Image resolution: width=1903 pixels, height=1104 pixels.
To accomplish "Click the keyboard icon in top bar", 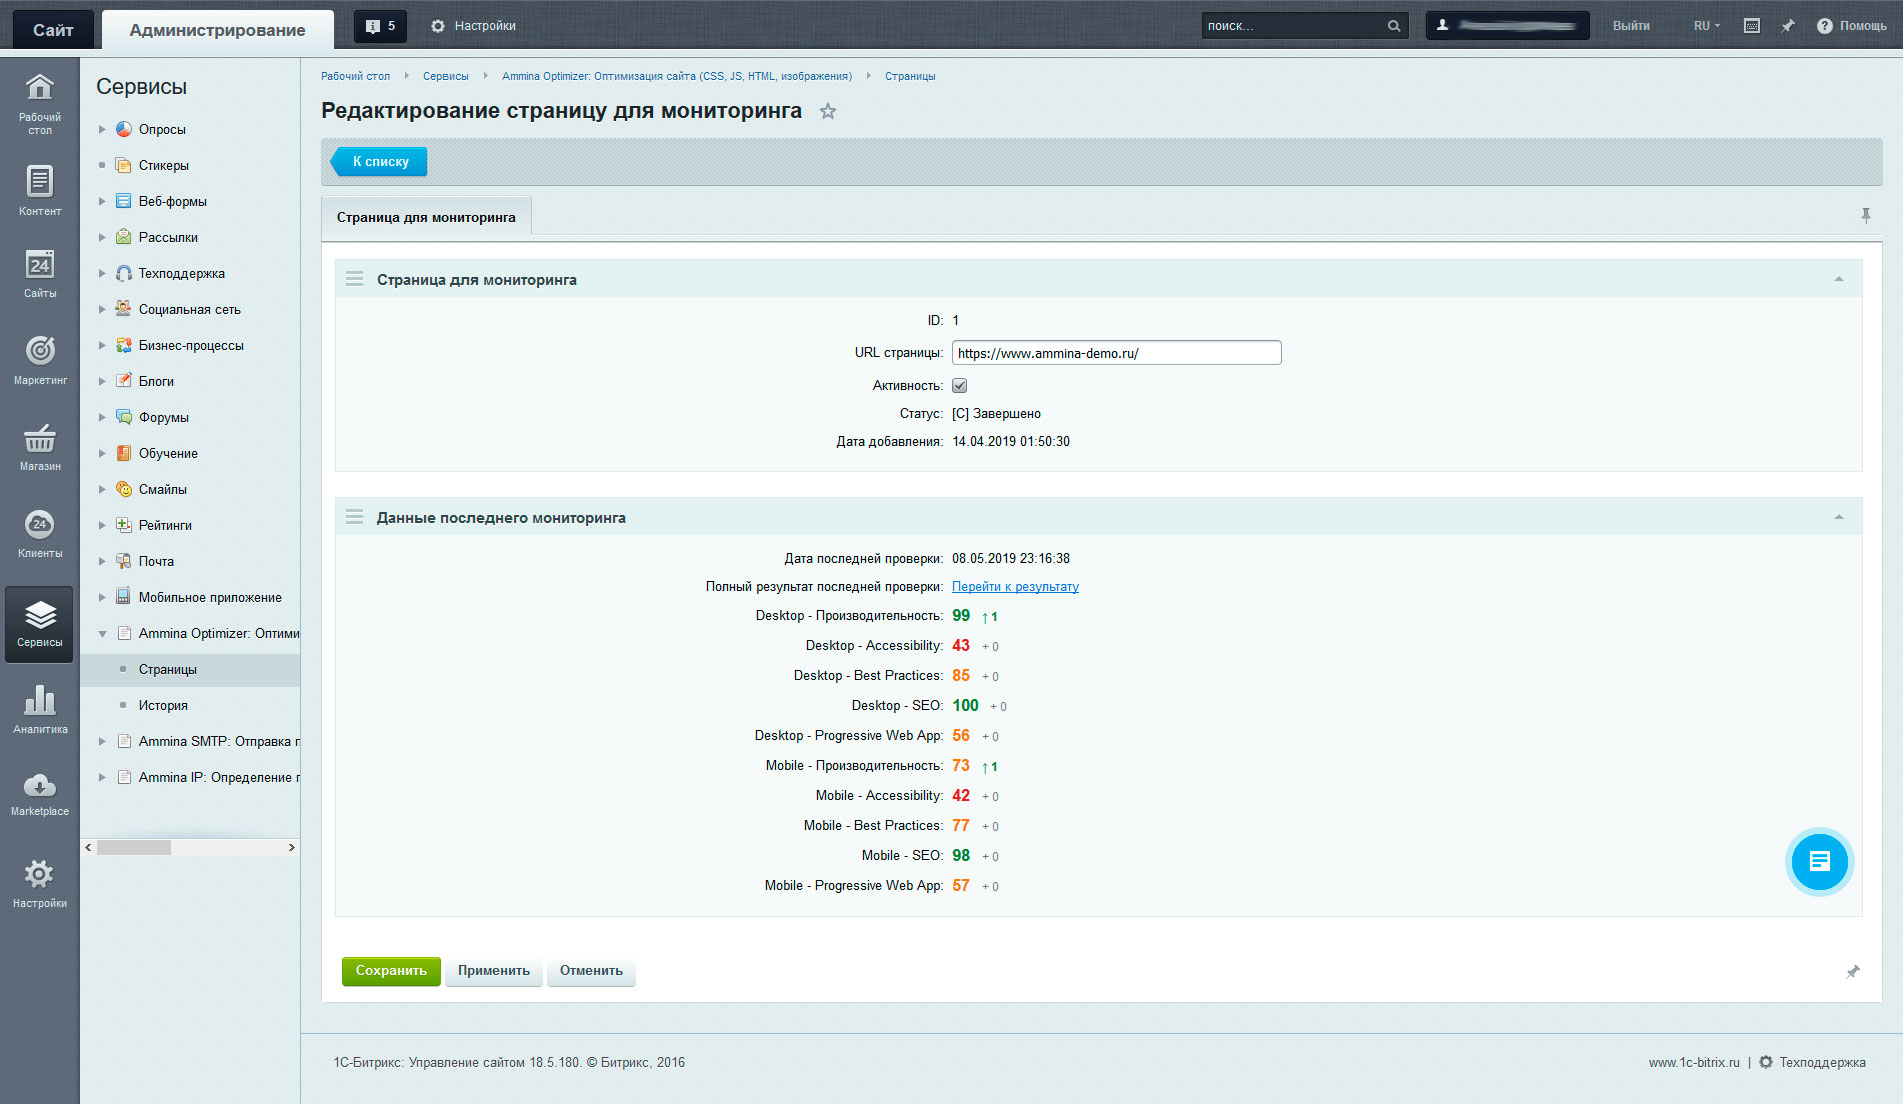I will click(1751, 26).
